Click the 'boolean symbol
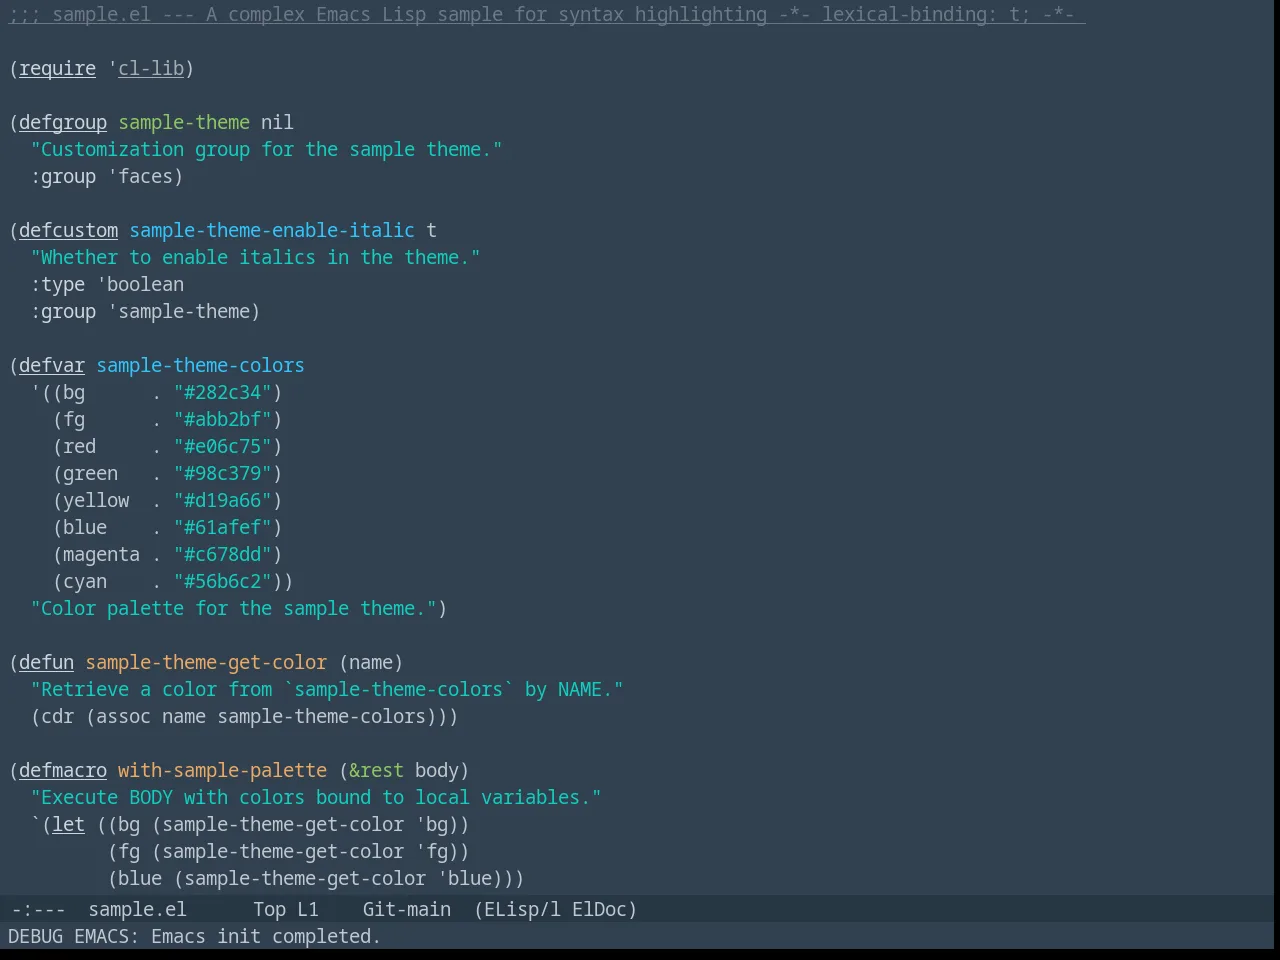Image resolution: width=1280 pixels, height=960 pixels. (x=140, y=284)
